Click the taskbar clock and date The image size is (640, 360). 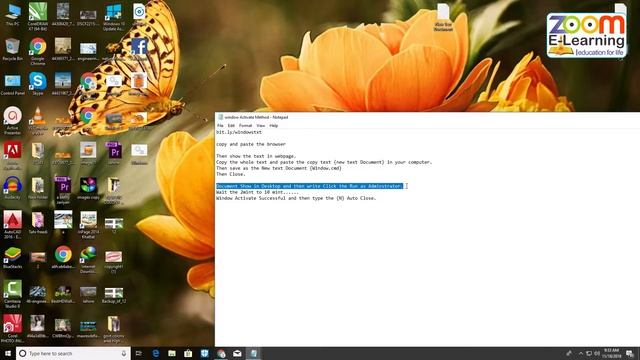611,353
